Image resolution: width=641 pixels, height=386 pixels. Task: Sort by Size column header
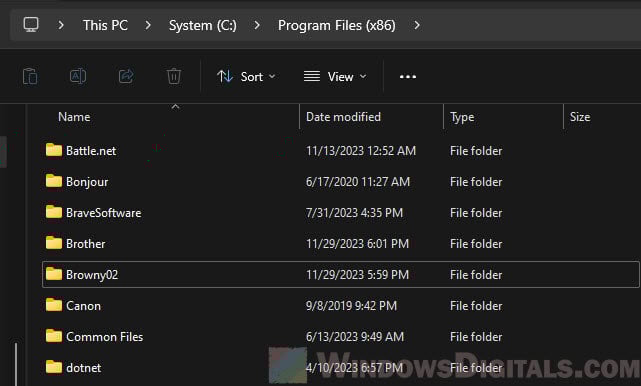[x=580, y=117]
